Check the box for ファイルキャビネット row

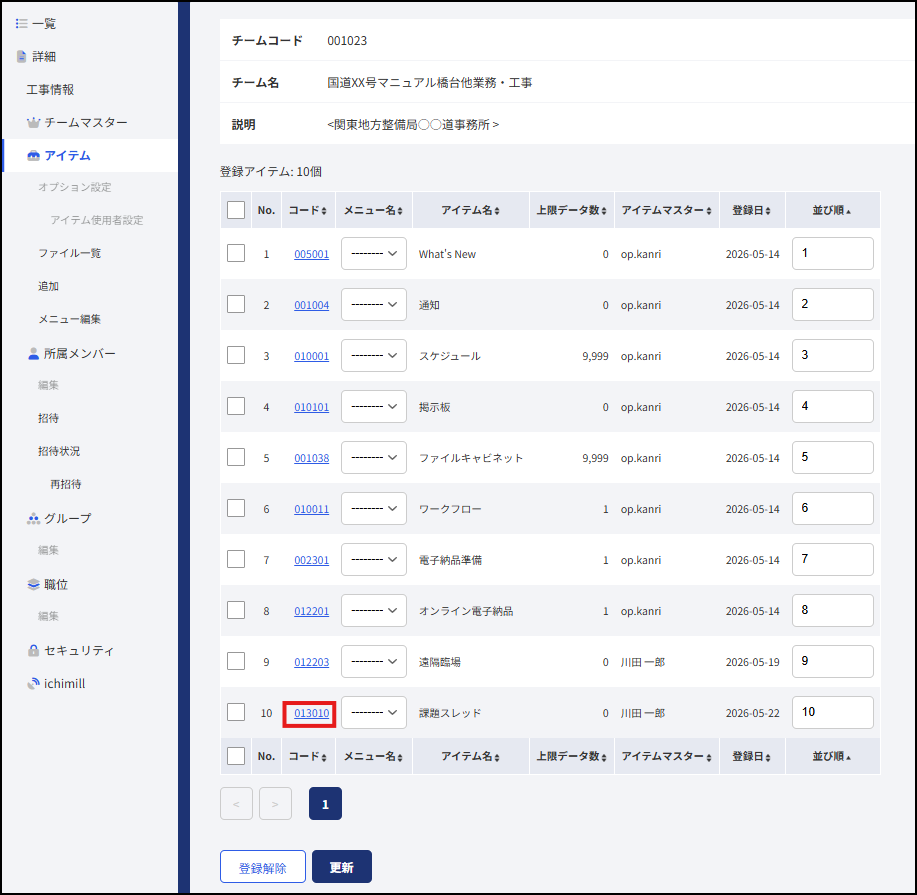(236, 457)
